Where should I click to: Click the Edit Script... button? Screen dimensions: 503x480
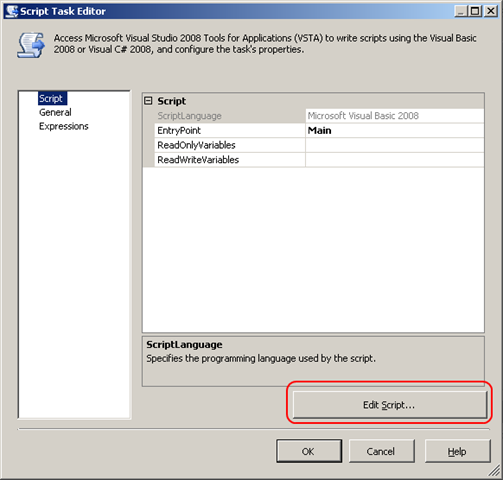click(x=390, y=405)
